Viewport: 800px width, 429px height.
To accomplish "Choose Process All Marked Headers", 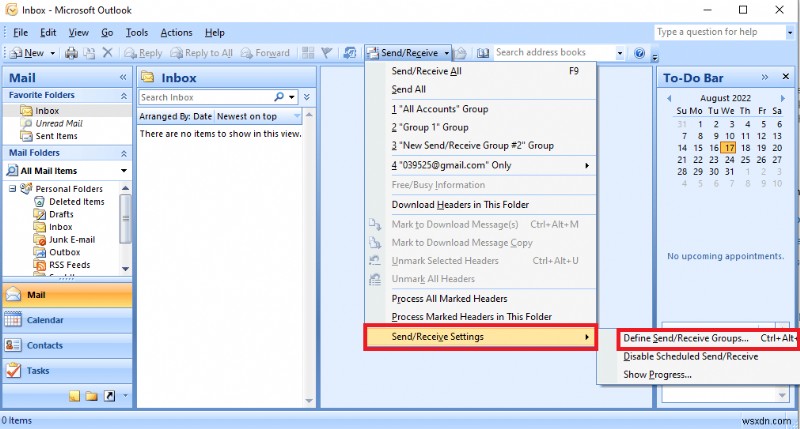I will (x=481, y=298).
